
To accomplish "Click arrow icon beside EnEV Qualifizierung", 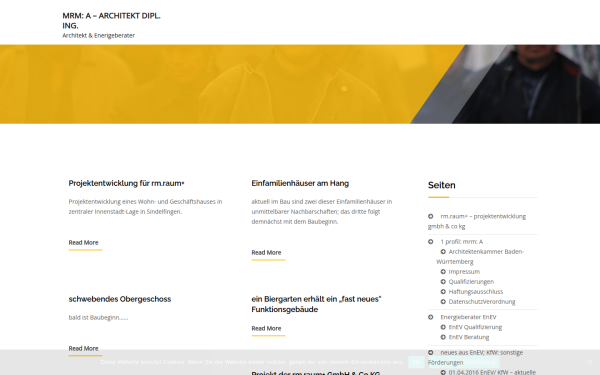I will coord(443,327).
